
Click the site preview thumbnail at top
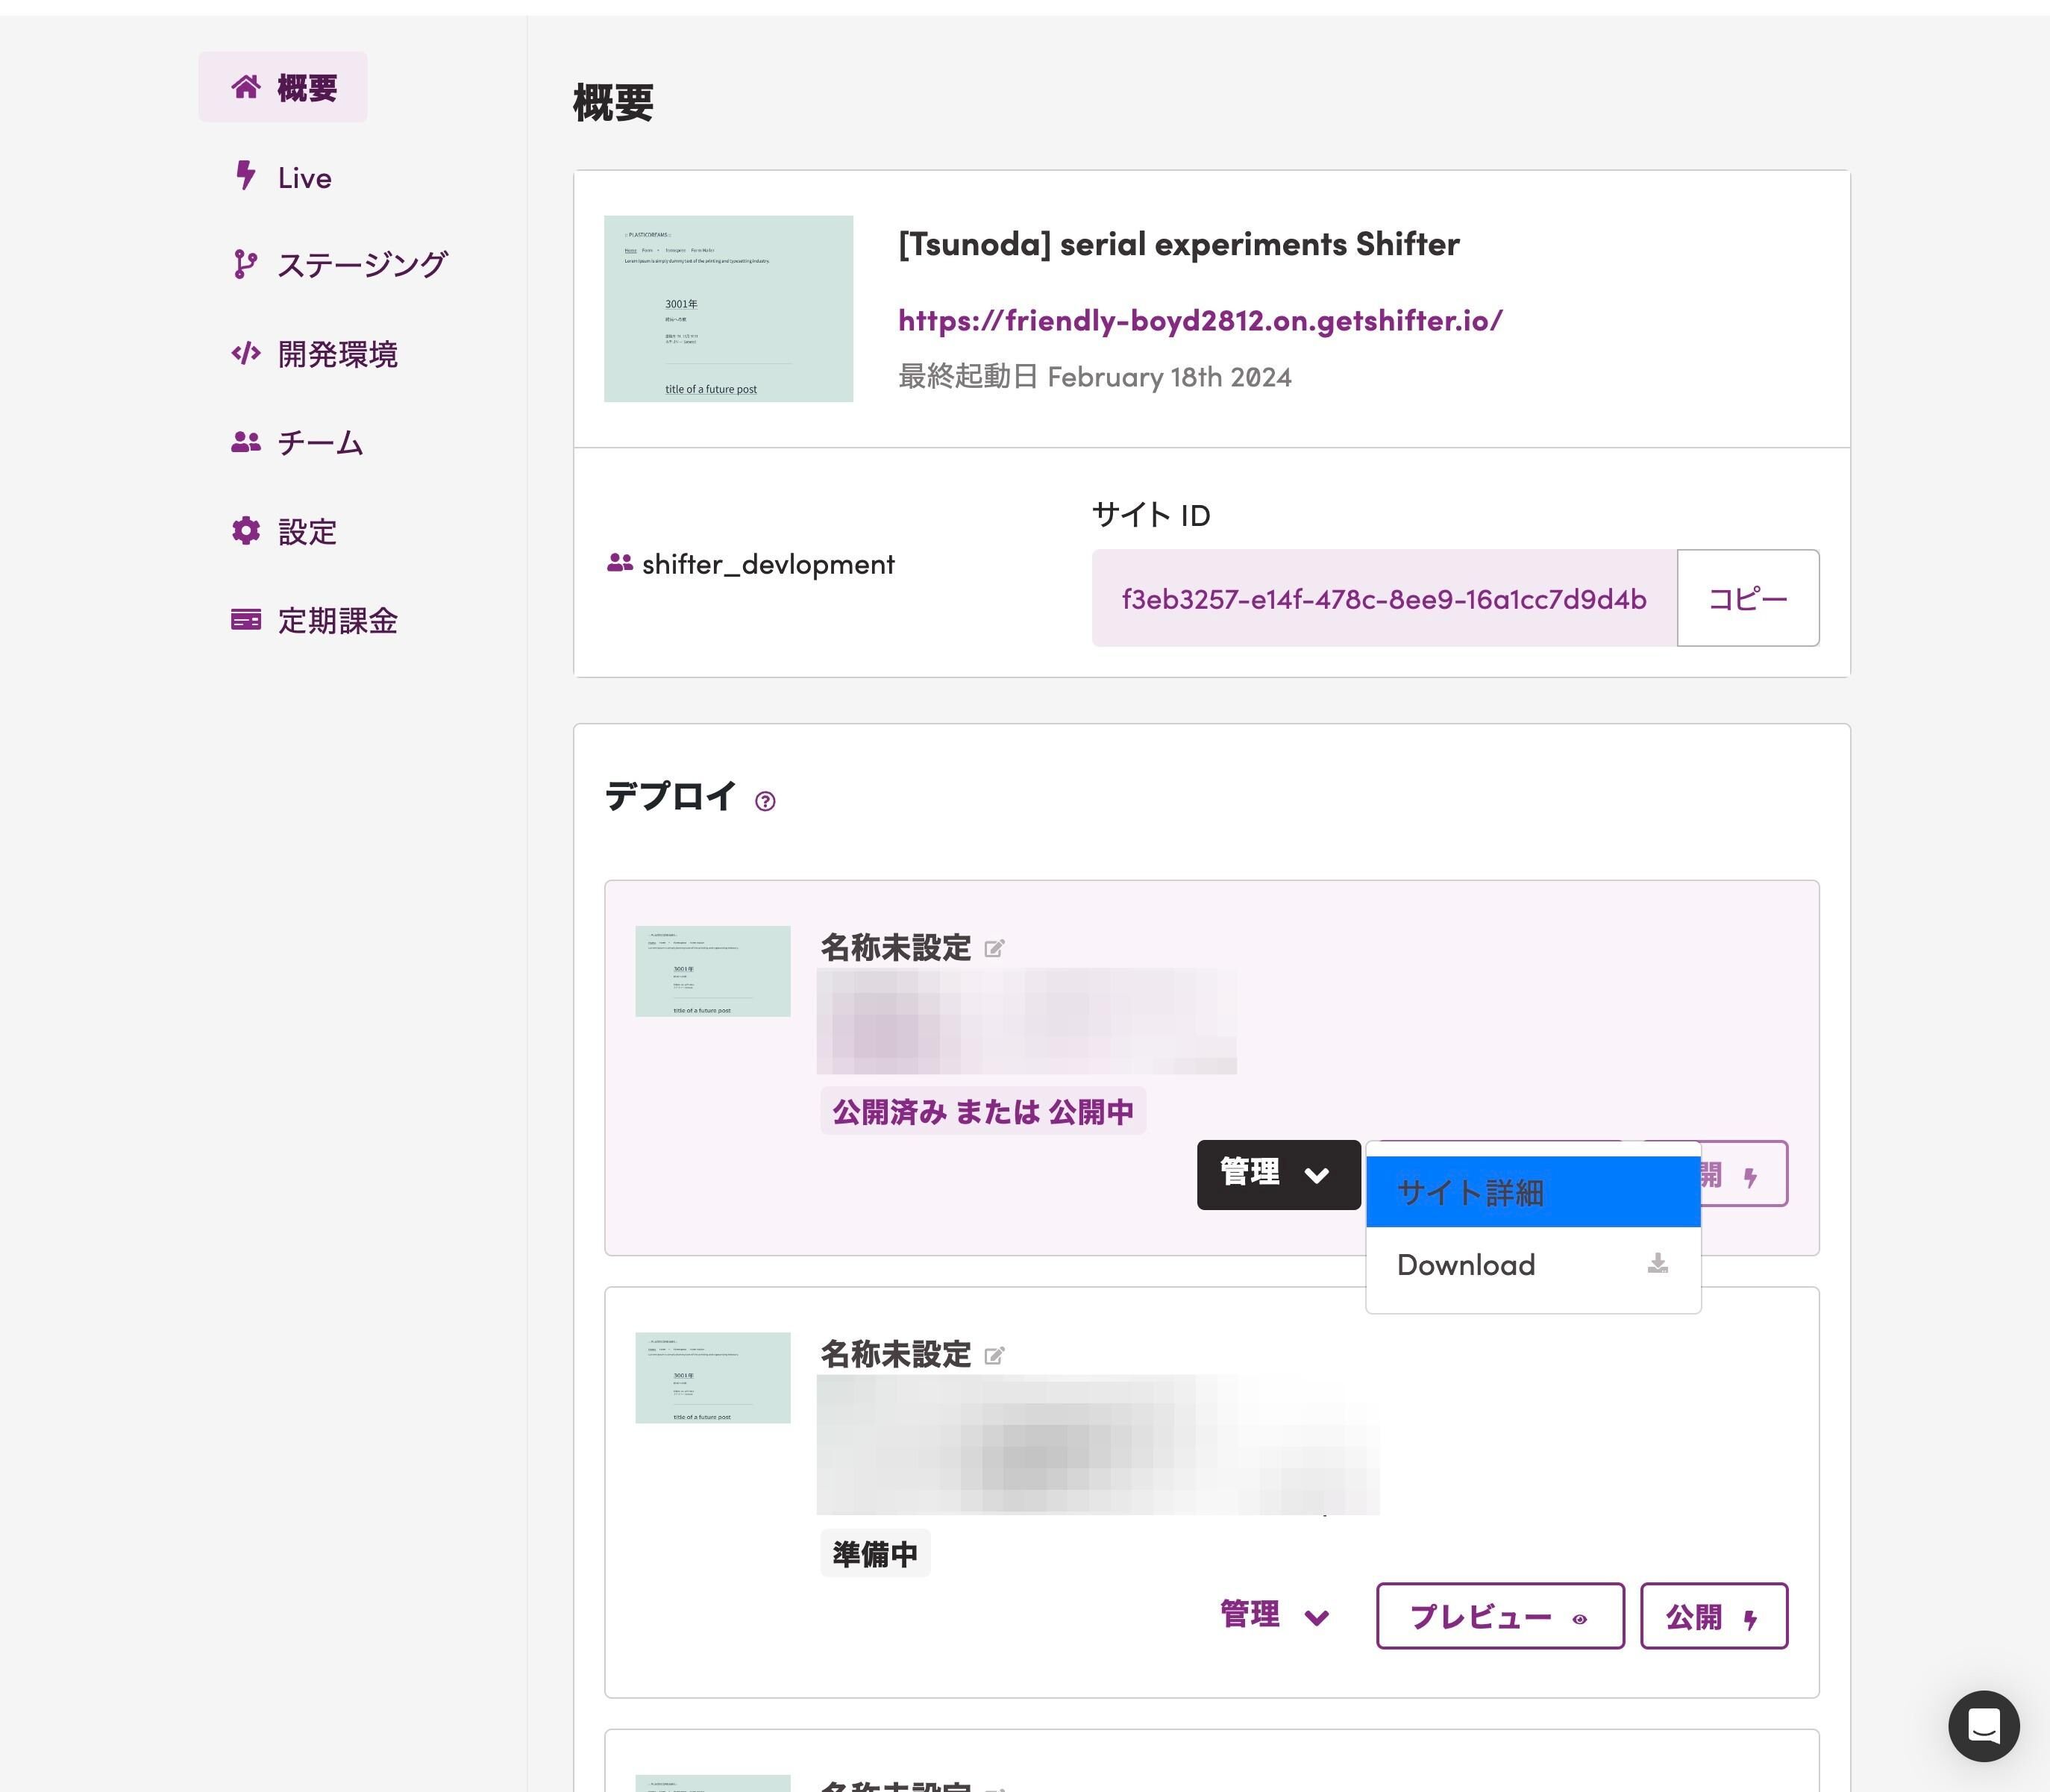click(x=728, y=308)
